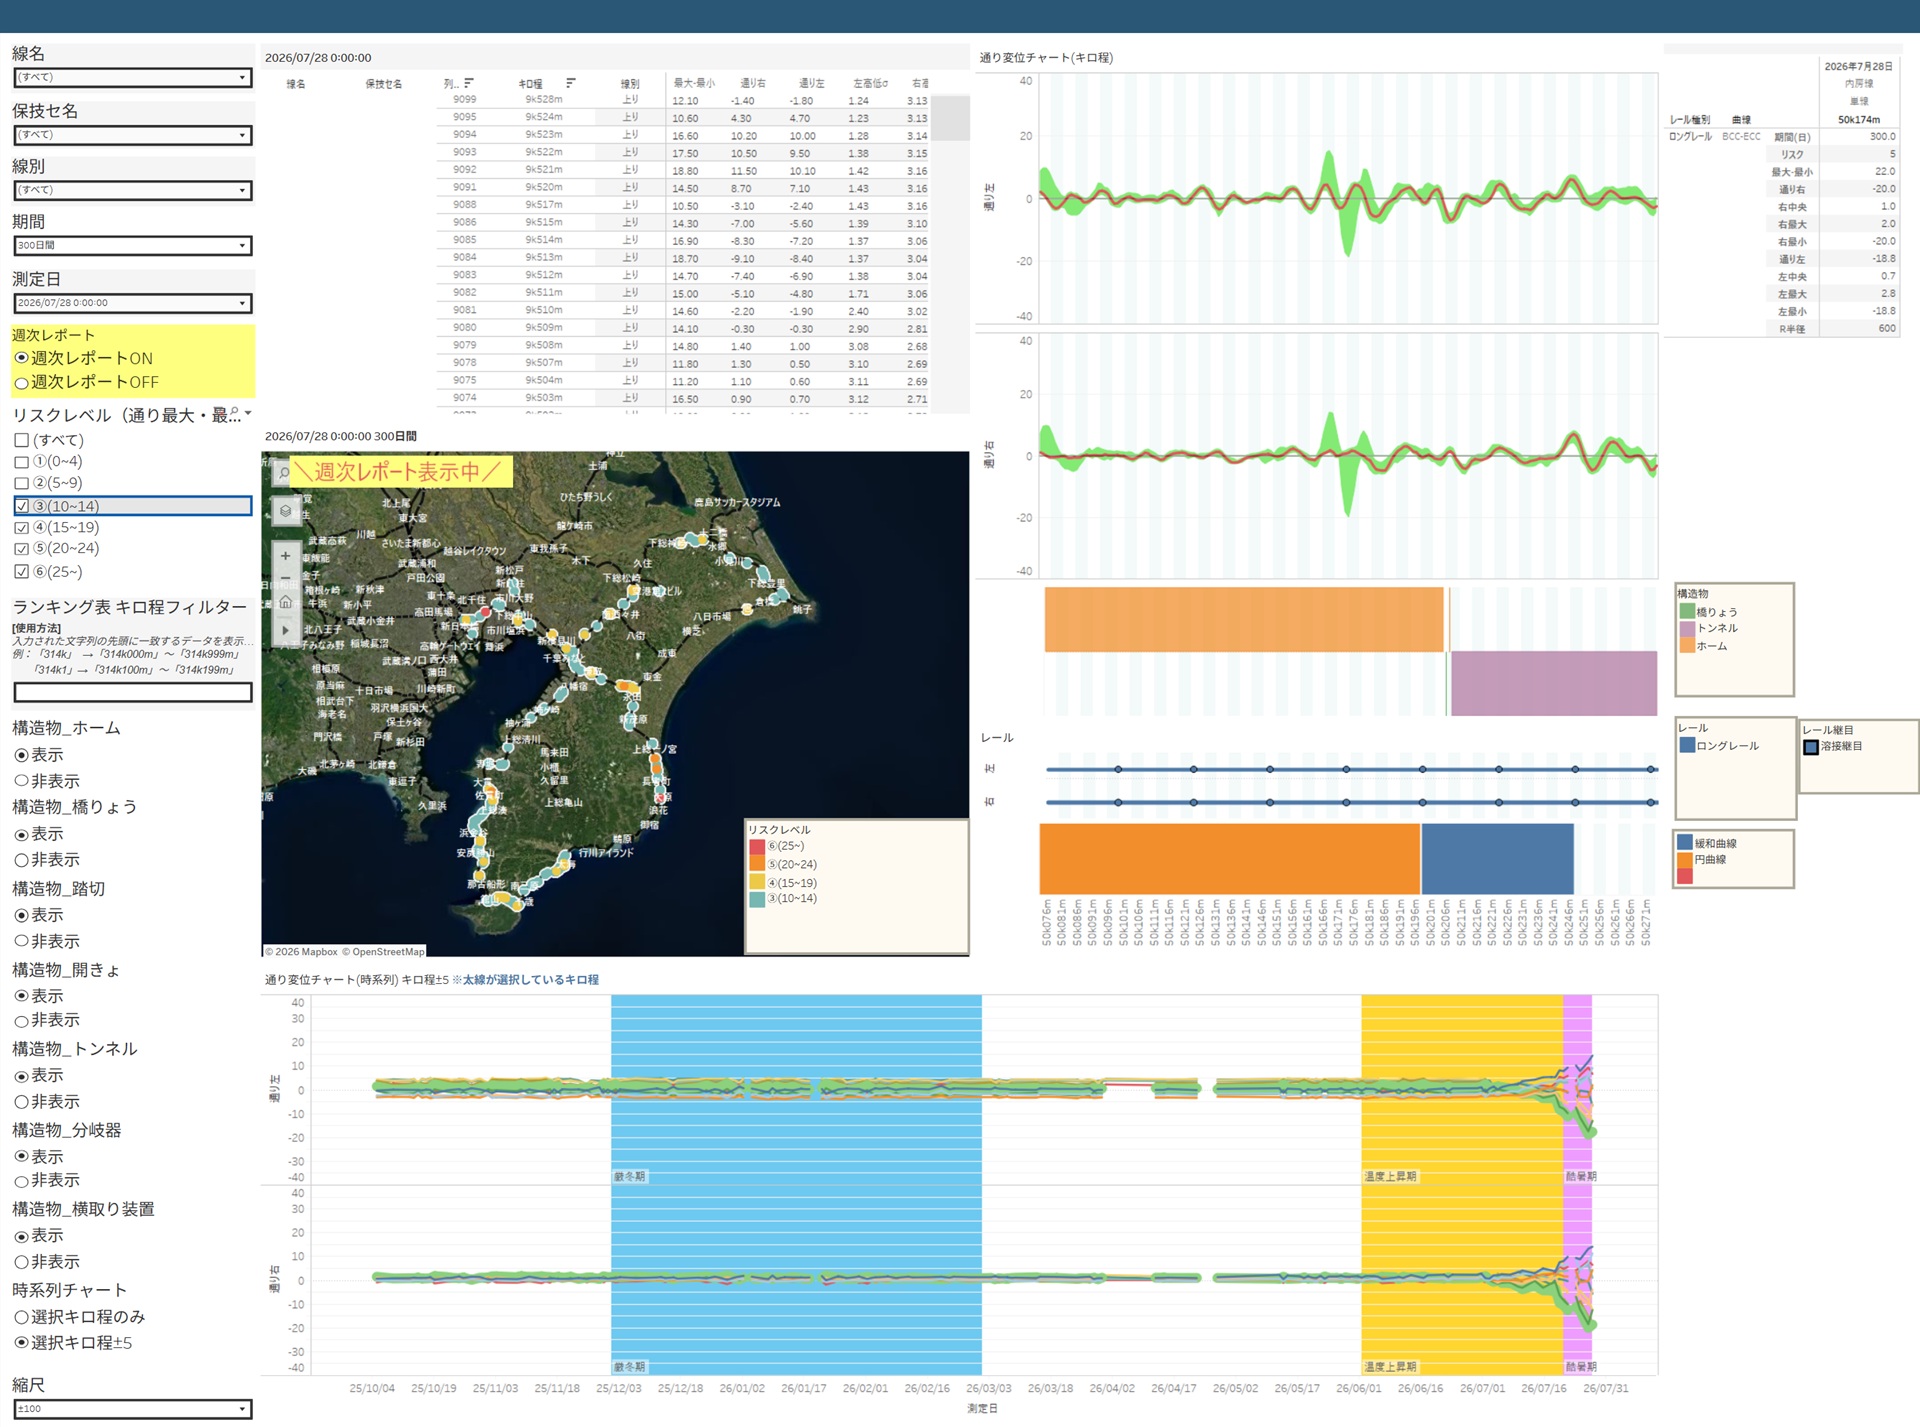1920x1427 pixels.
Task: Click the ranking table vertical scrollbar thumb
Action: tap(951, 118)
